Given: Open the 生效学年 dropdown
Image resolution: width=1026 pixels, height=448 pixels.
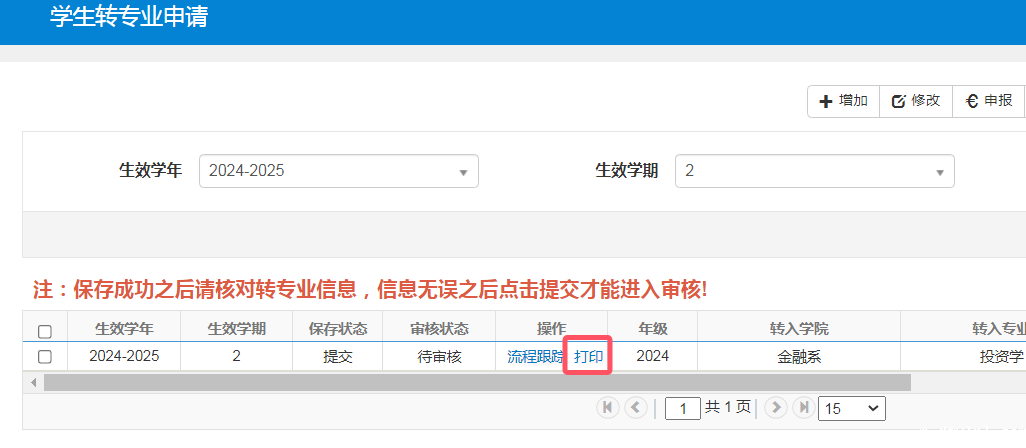Looking at the screenshot, I should 338,171.
